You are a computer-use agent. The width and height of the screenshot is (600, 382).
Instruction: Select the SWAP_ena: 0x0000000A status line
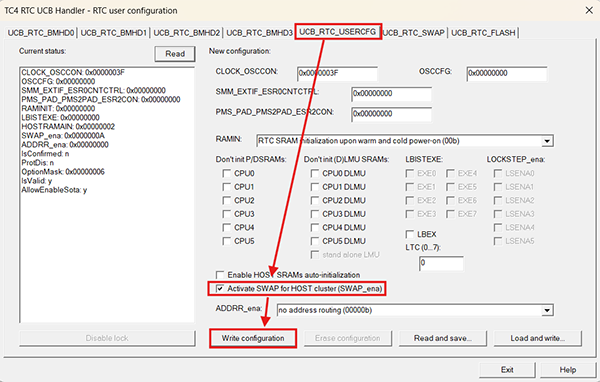63,135
